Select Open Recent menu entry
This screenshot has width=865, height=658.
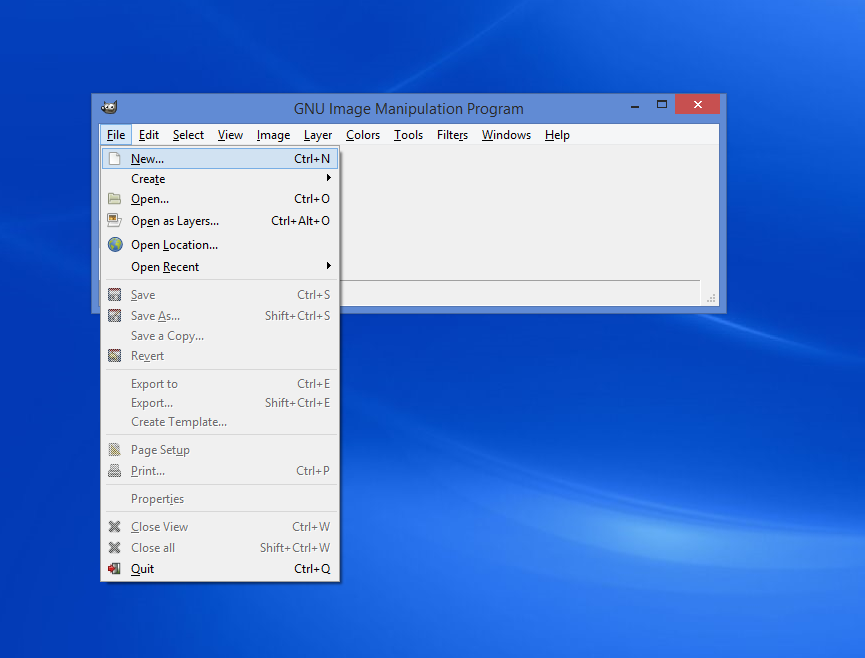[220, 266]
